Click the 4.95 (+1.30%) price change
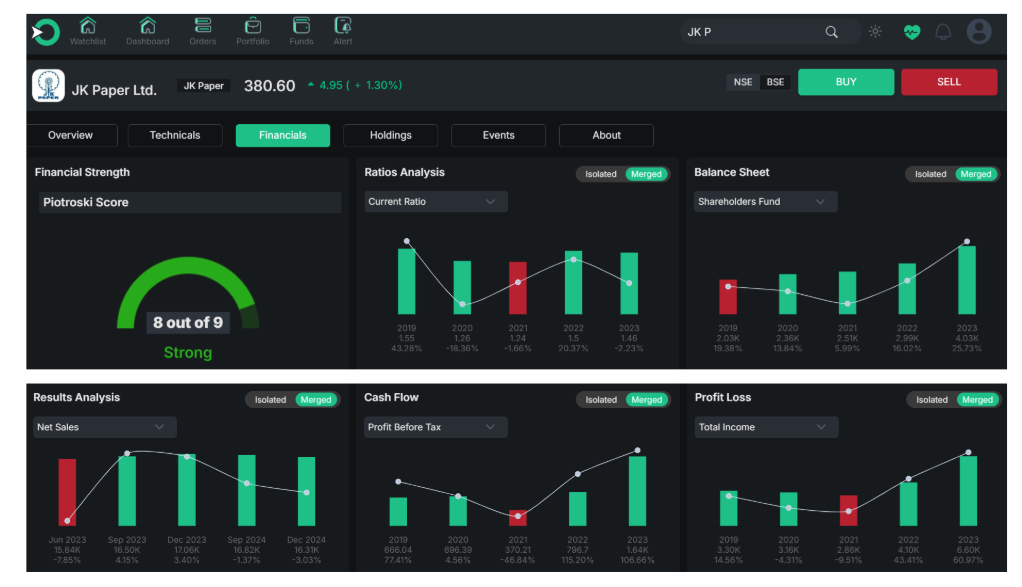1022x587 pixels. [x=355, y=85]
